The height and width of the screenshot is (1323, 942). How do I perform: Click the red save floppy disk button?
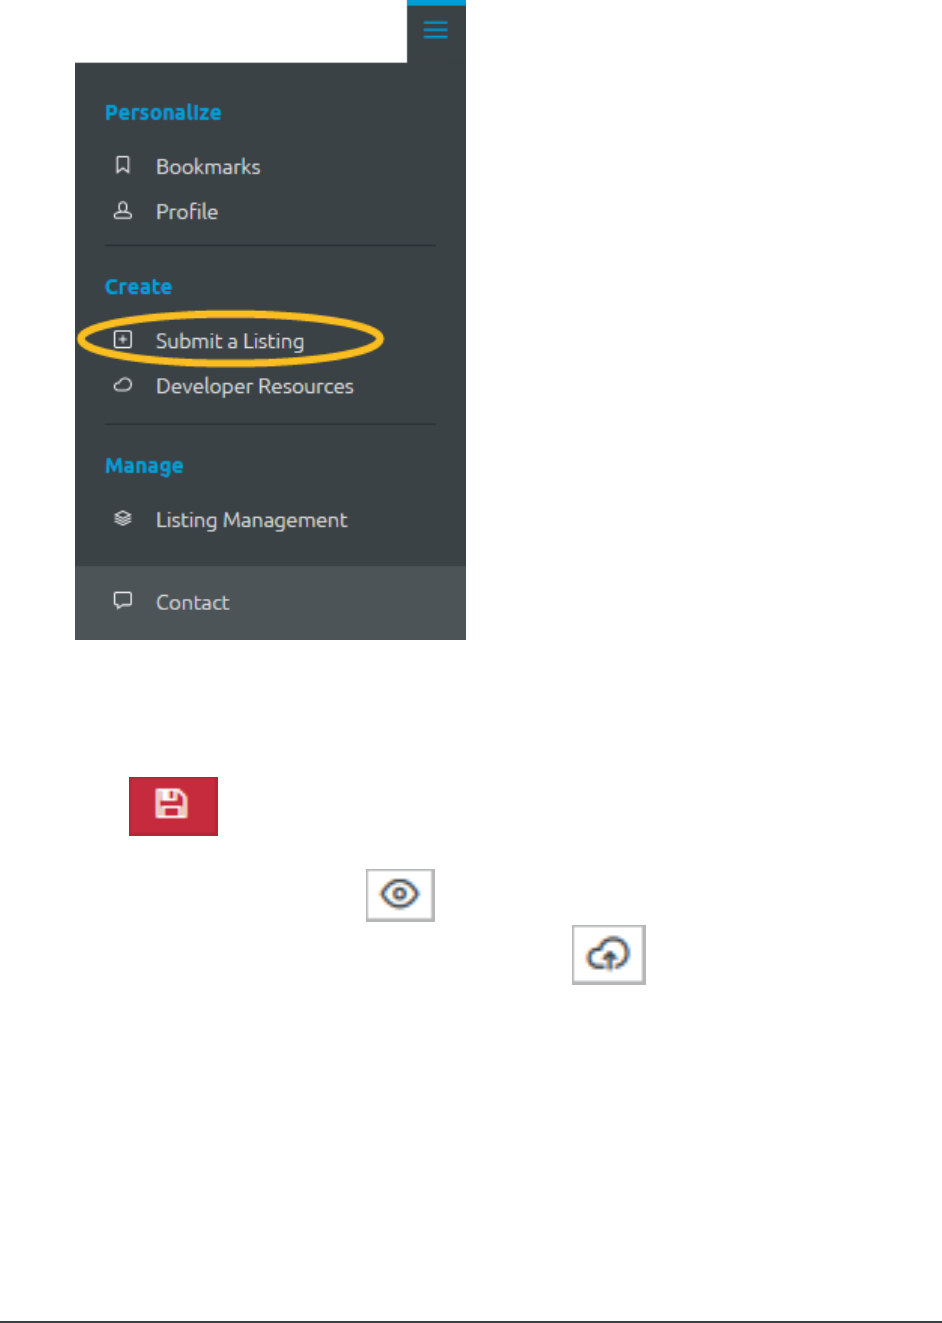click(173, 806)
